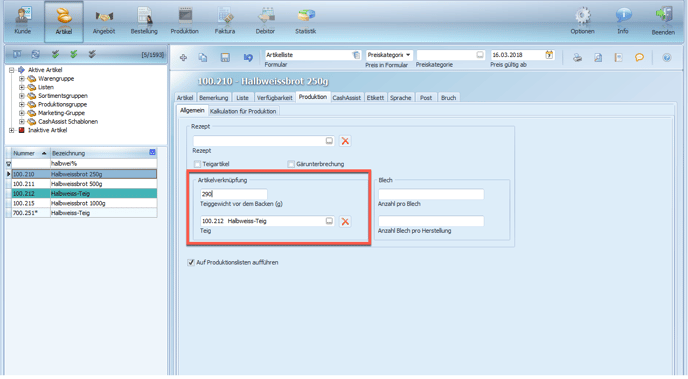This screenshot has width=688, height=379.
Task: Click the Anzahl pro Blech field
Action: point(431,194)
